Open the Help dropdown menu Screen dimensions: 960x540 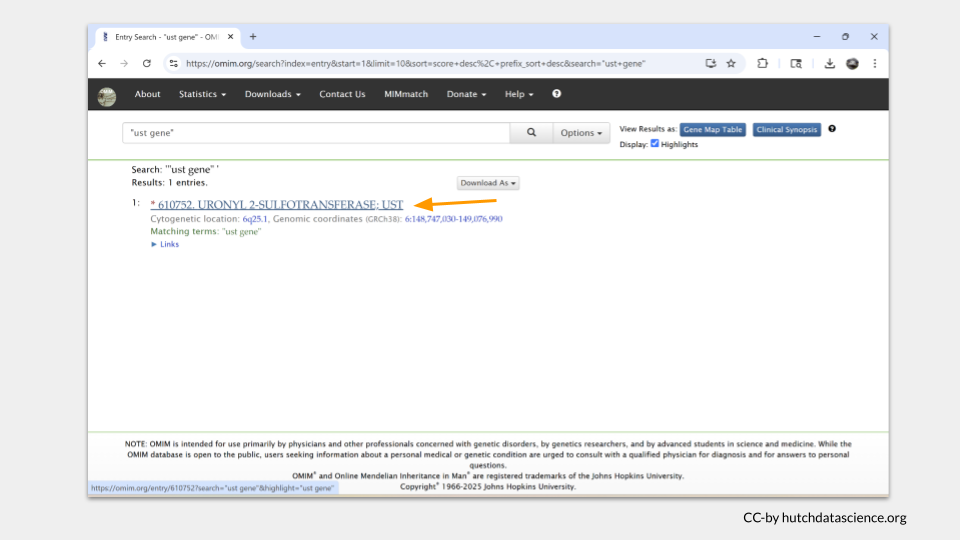pyautogui.click(x=519, y=94)
